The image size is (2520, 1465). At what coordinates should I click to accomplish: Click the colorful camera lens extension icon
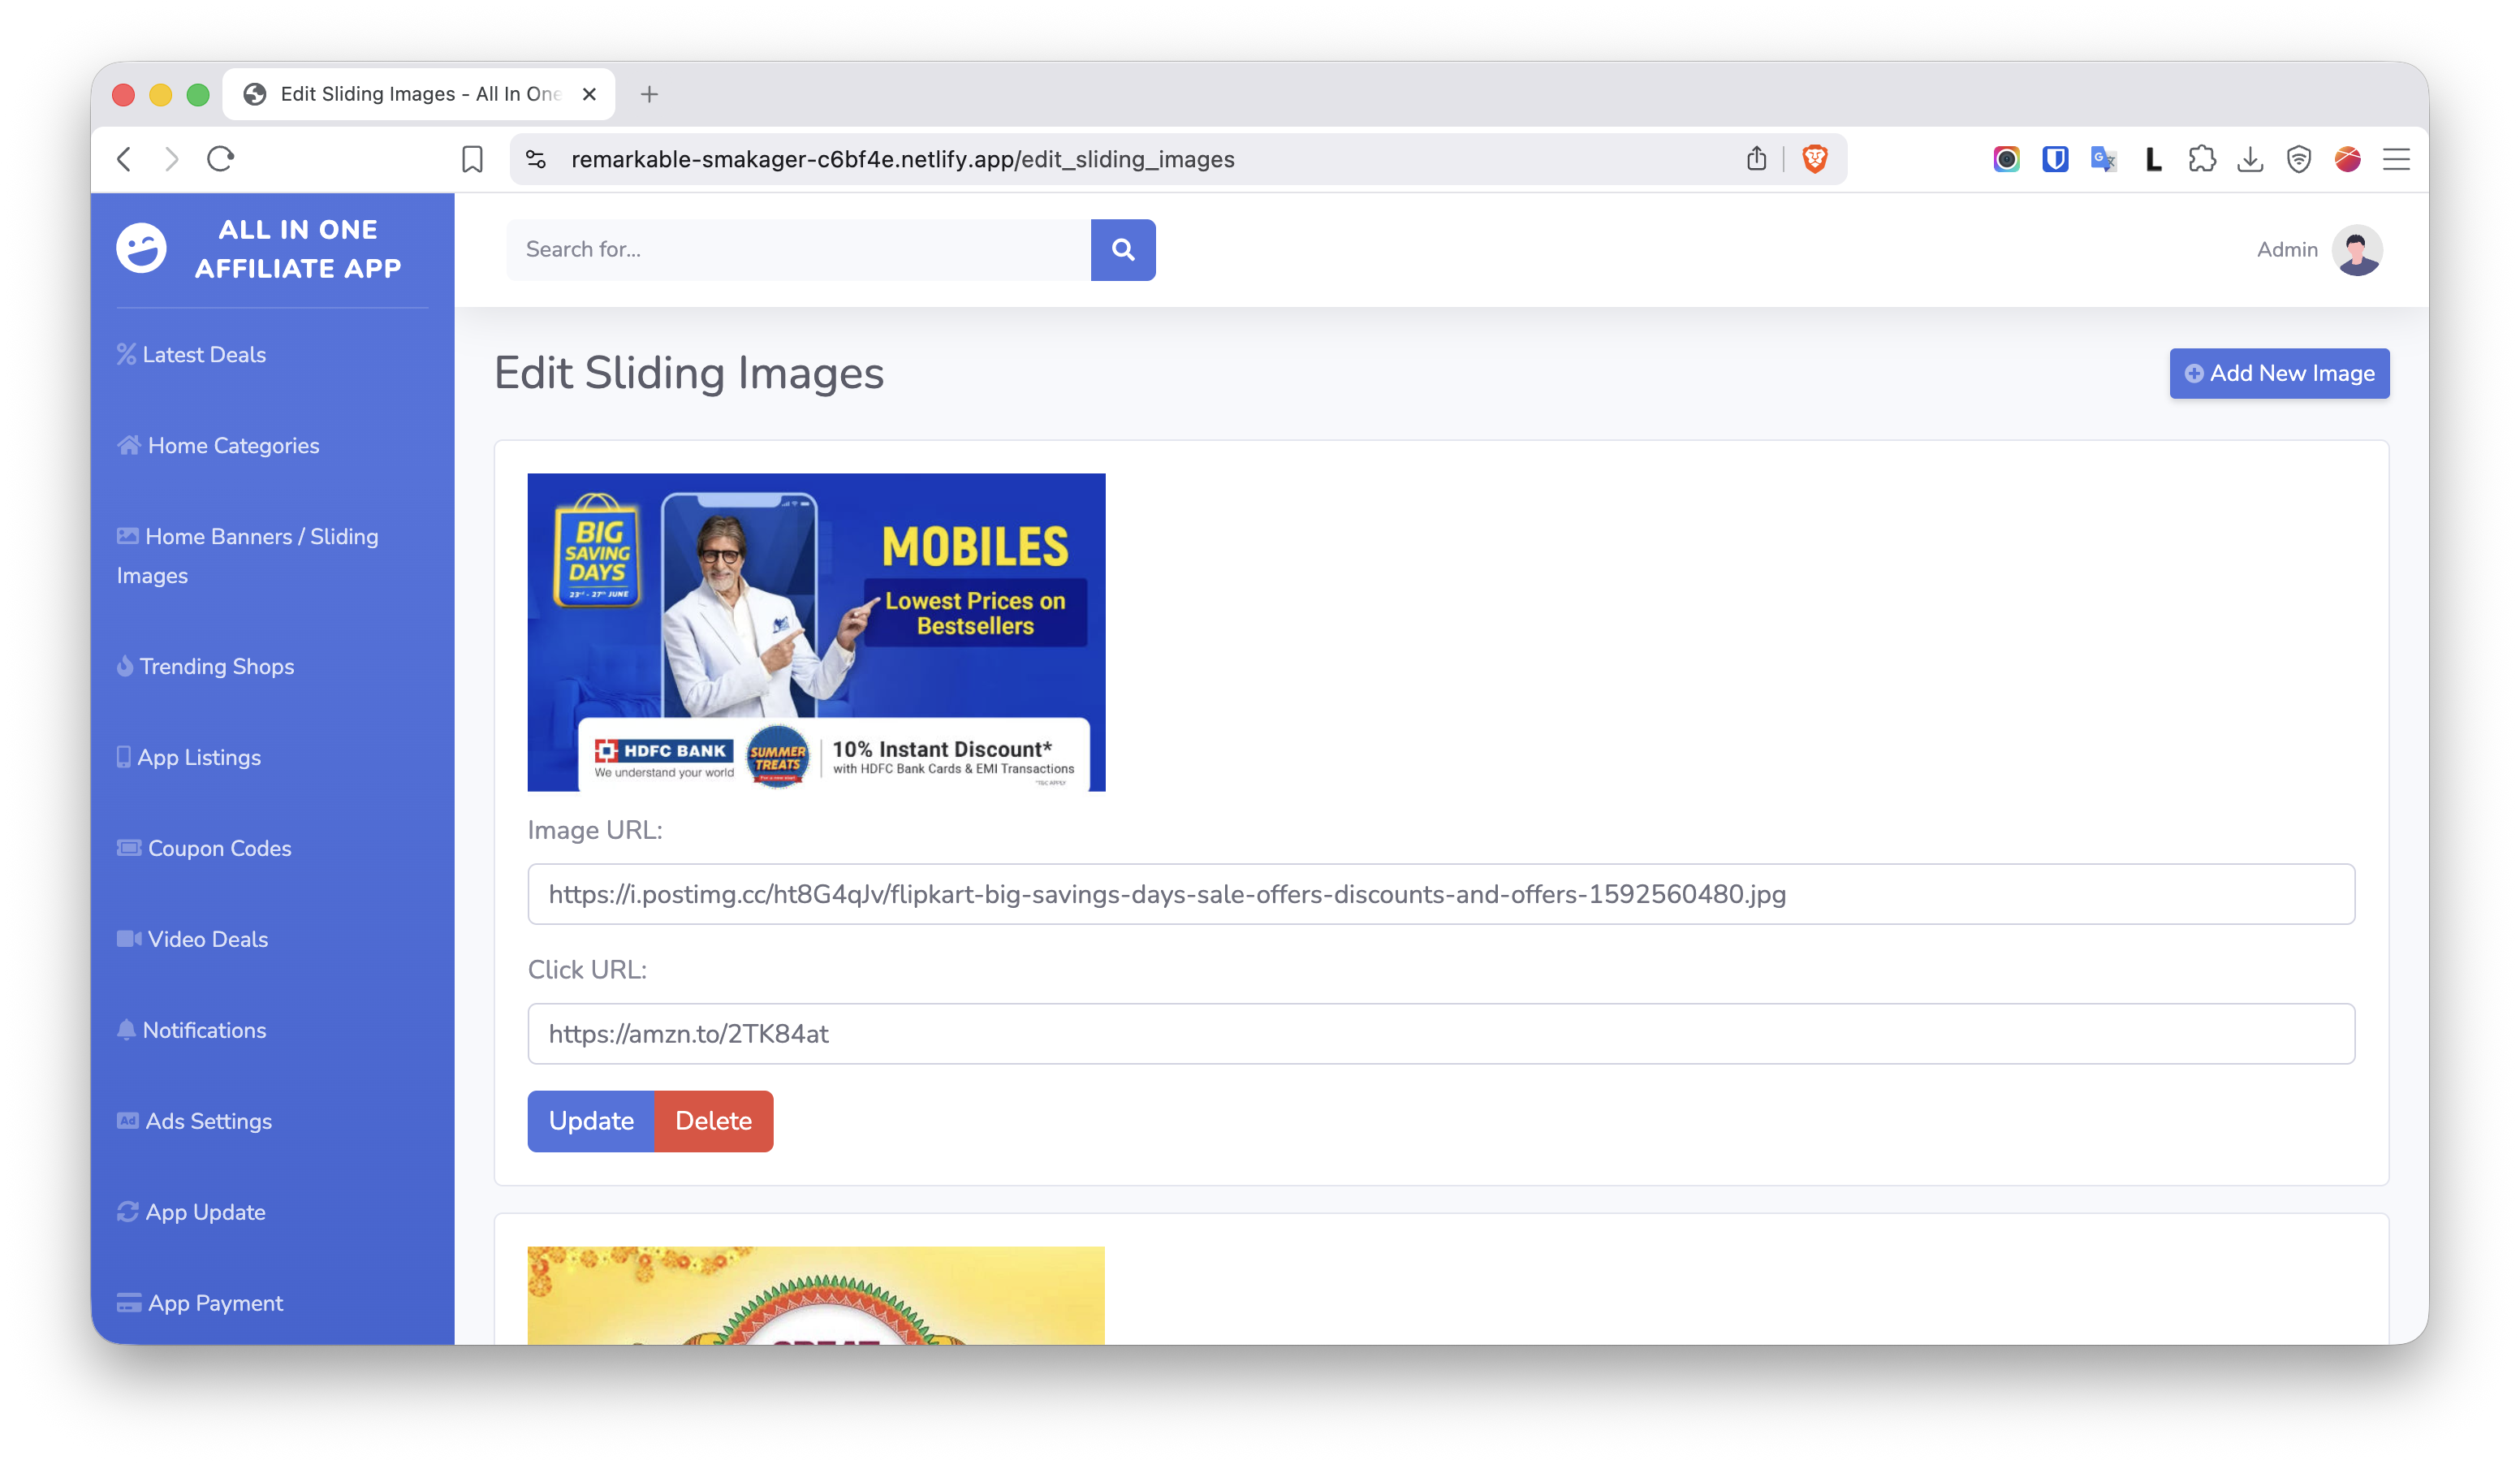pos(2006,159)
